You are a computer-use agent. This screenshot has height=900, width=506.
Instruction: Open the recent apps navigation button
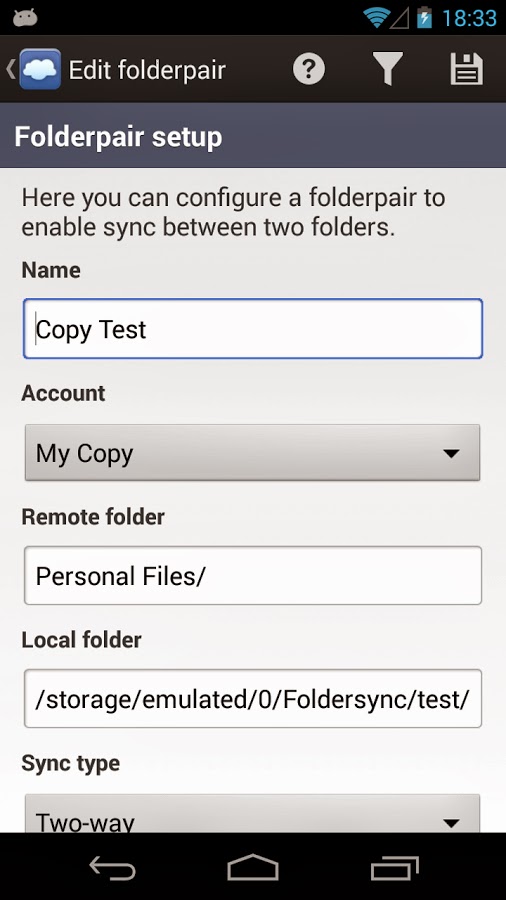(394, 867)
